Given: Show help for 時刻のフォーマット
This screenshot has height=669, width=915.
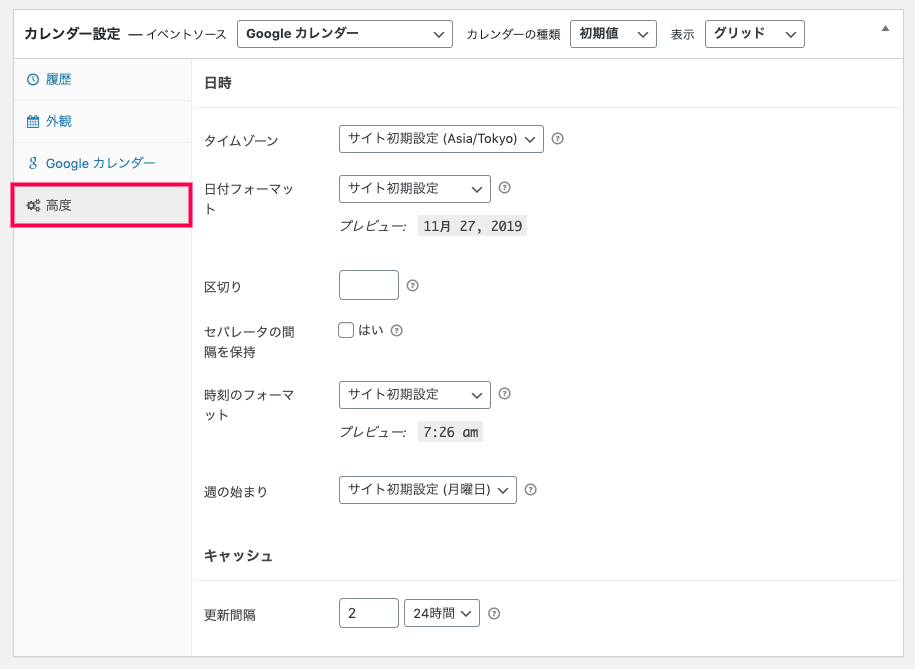Looking at the screenshot, I should (505, 394).
